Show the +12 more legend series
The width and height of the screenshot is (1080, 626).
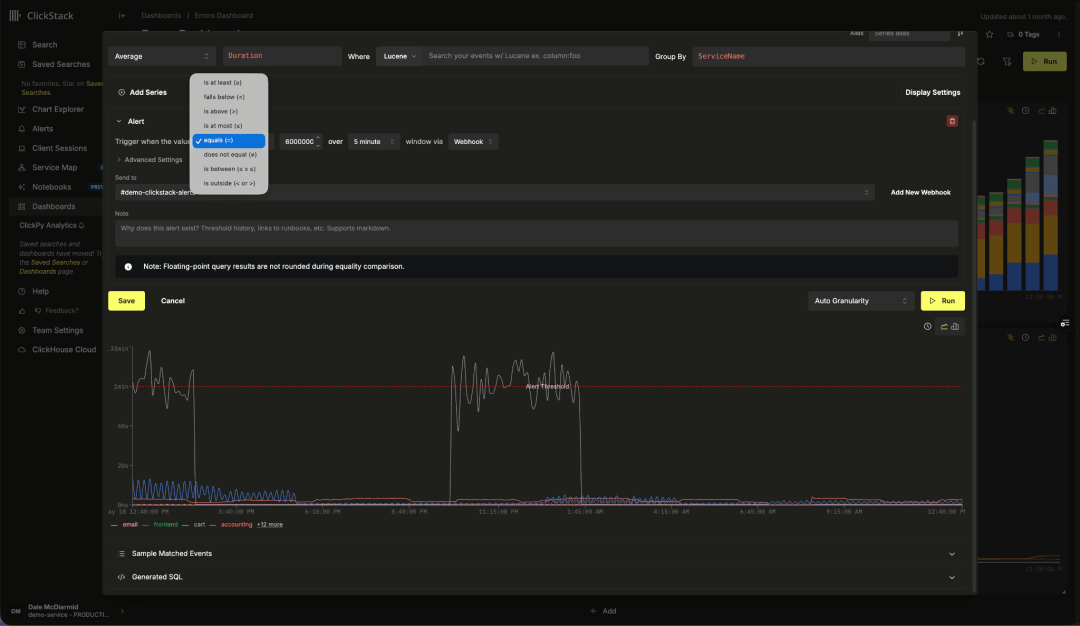click(270, 525)
